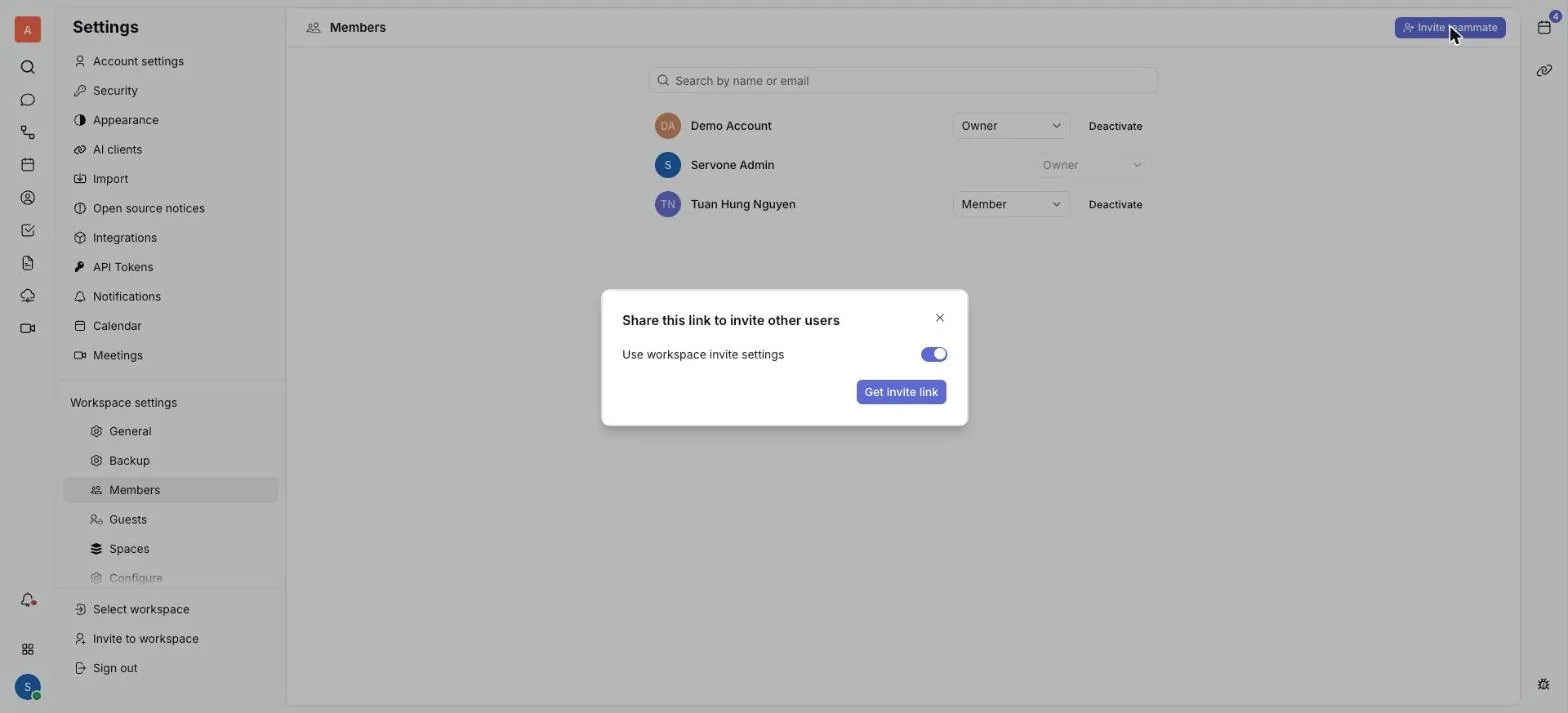Open the contacts person icon
Screen dimensions: 1568x713
(x=28, y=198)
